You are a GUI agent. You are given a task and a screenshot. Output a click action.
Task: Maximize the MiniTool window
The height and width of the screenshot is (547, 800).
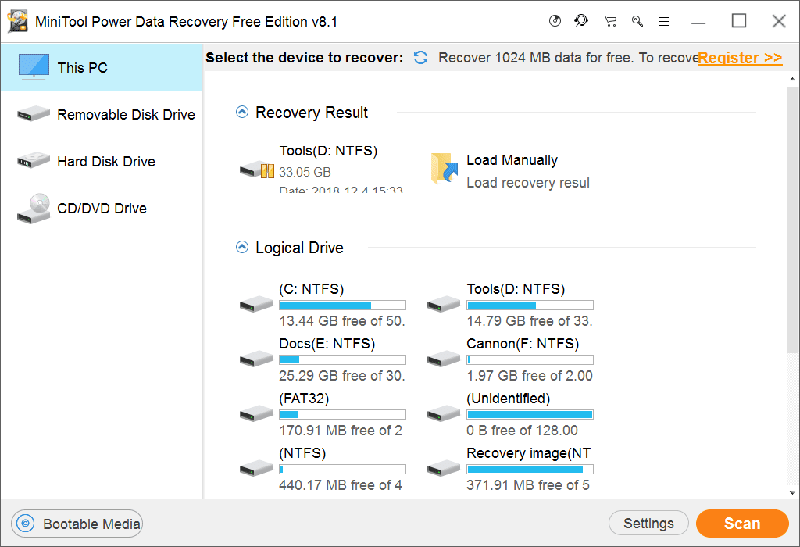[739, 21]
